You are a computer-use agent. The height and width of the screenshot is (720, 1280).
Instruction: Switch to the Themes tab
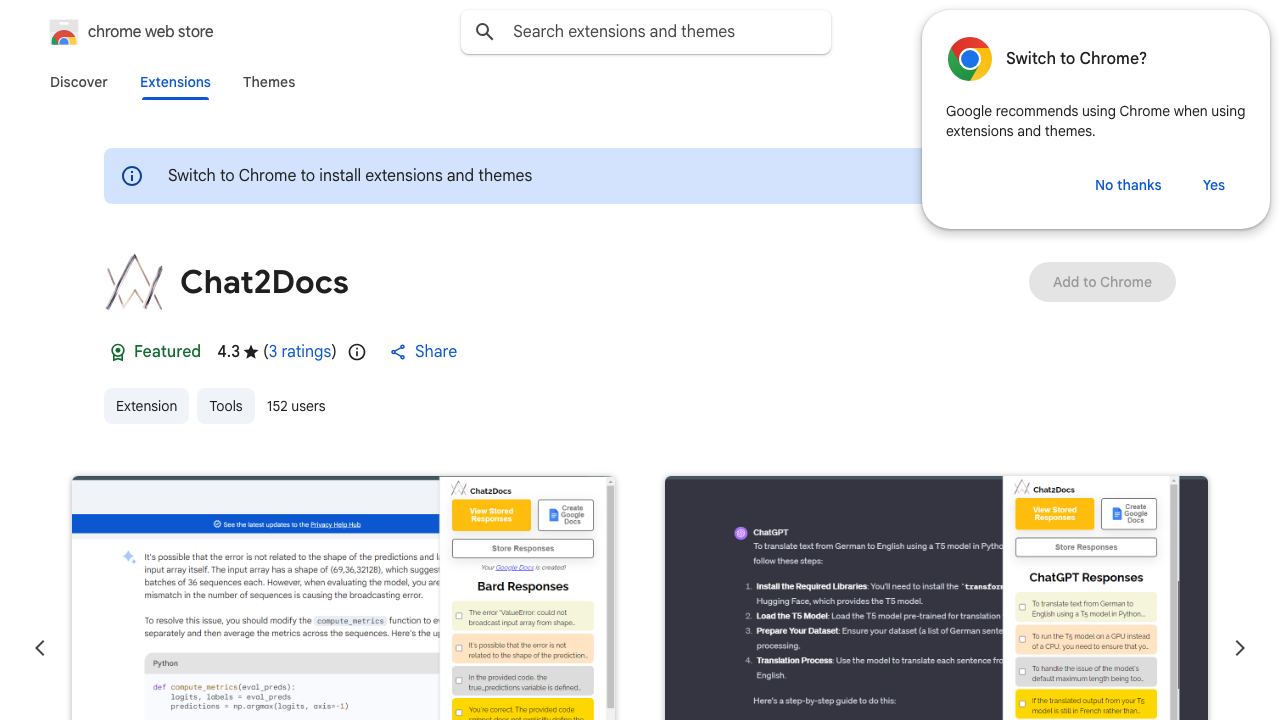click(269, 82)
